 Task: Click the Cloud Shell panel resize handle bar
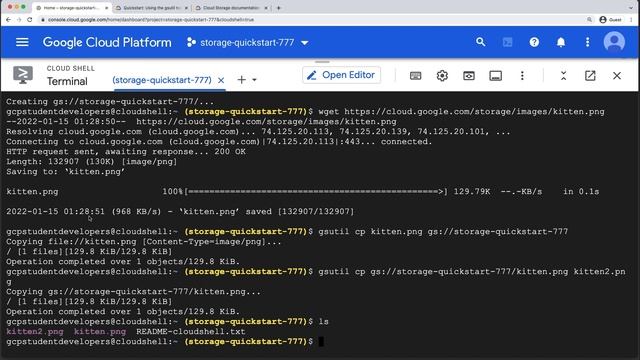[322, 62]
